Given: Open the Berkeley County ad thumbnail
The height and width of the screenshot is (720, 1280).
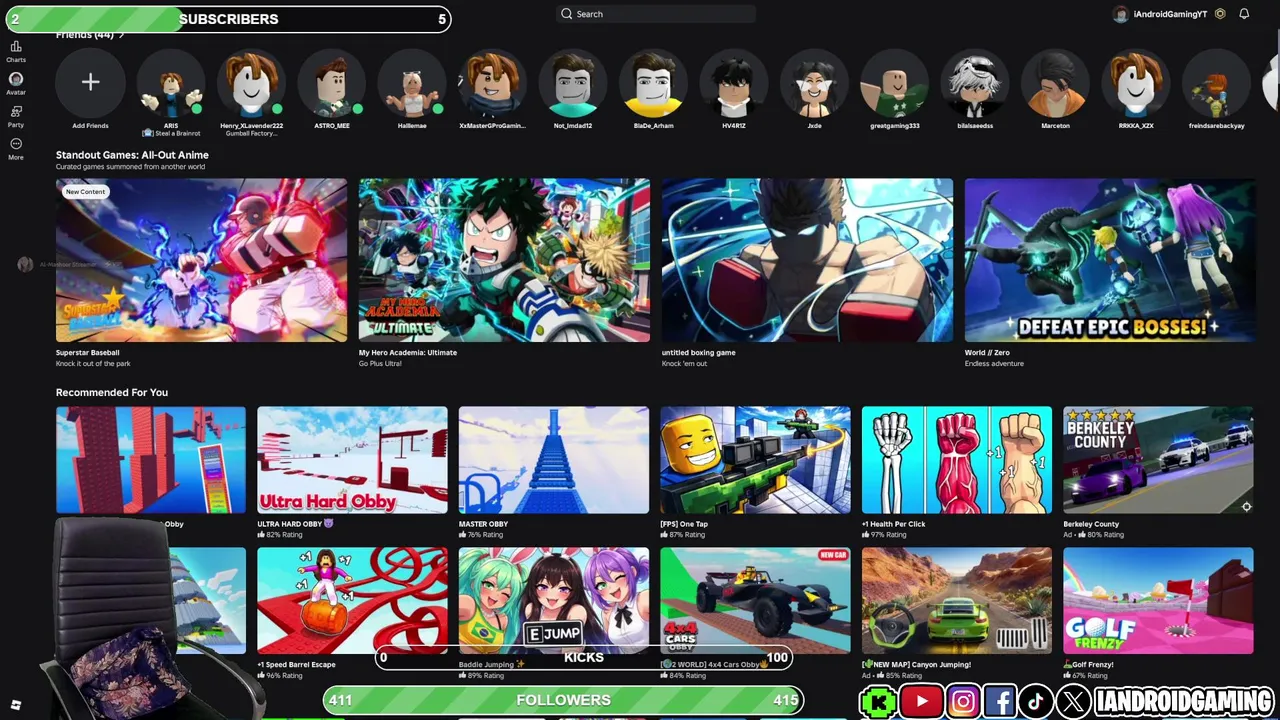Looking at the screenshot, I should [x=1158, y=460].
